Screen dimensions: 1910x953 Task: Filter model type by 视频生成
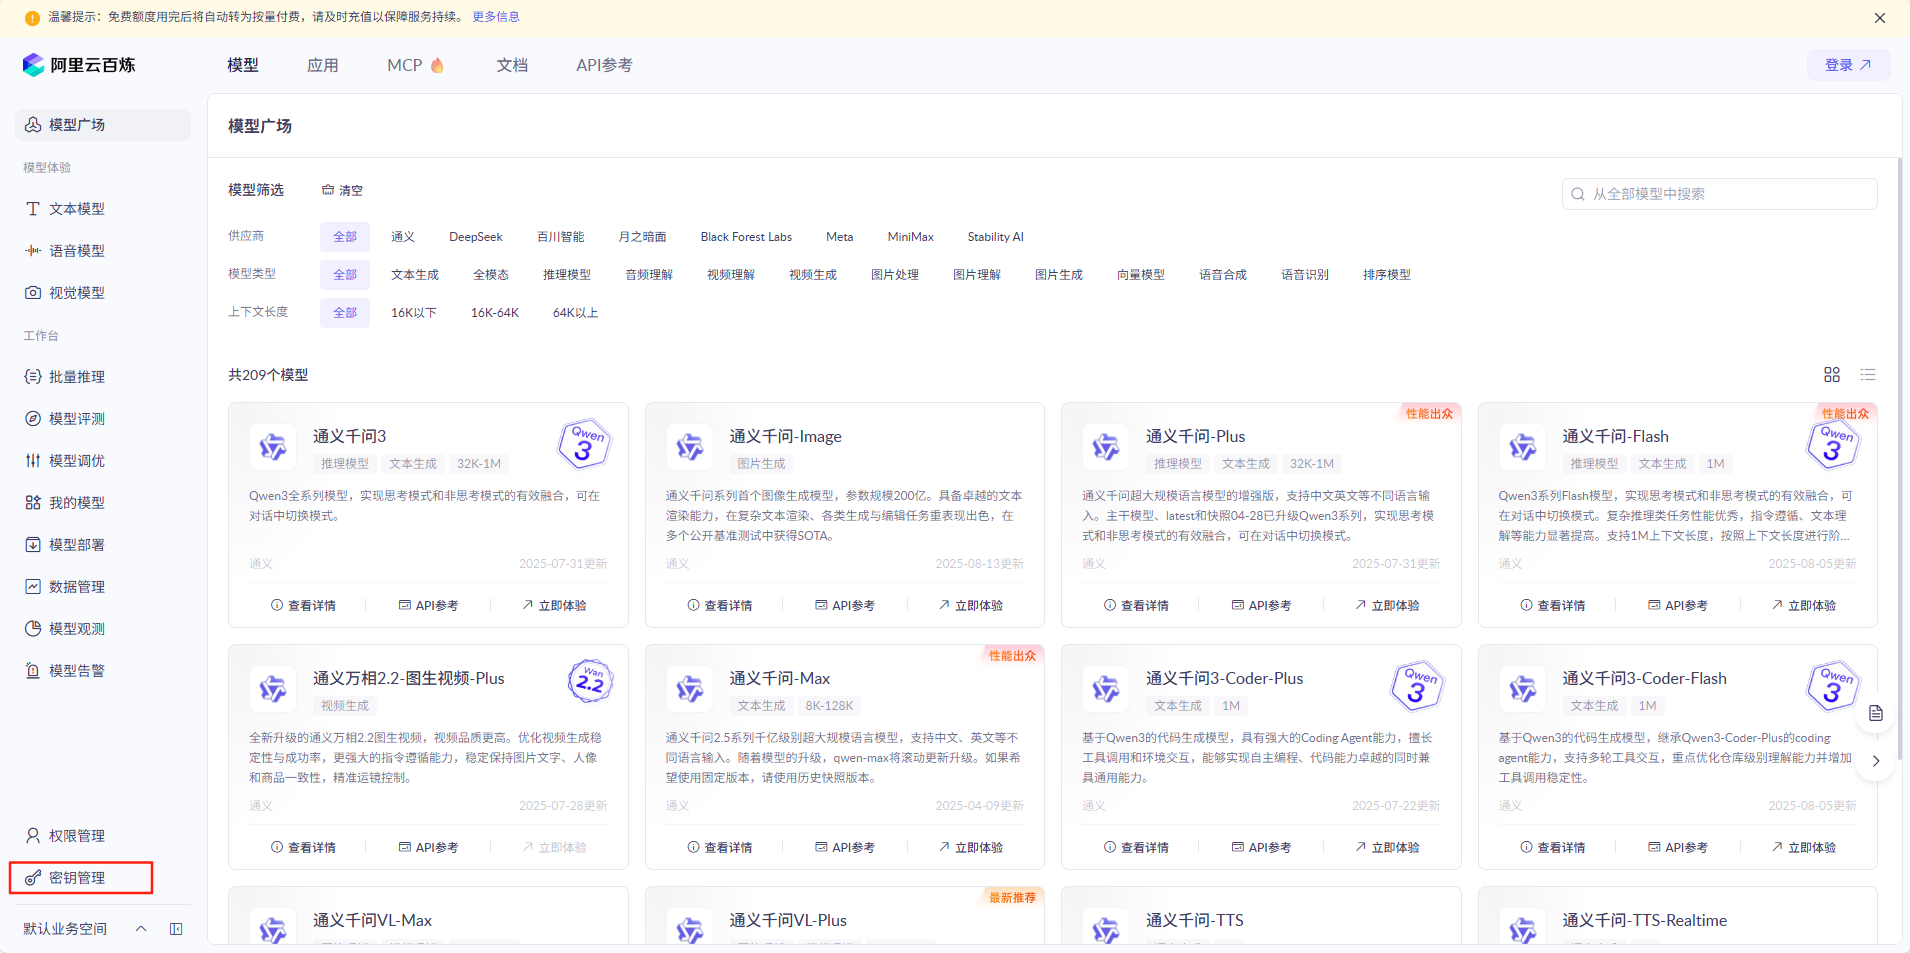(813, 275)
